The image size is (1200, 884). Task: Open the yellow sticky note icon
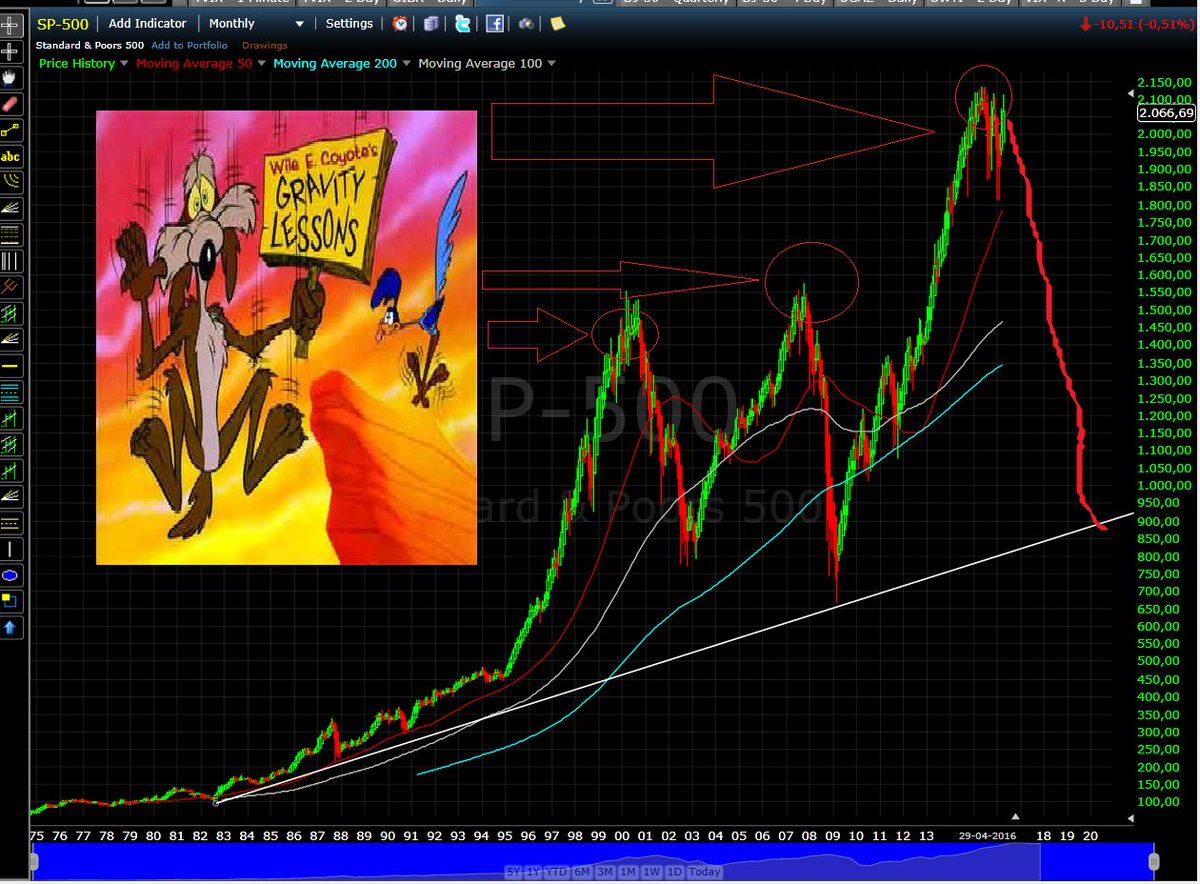tap(557, 23)
